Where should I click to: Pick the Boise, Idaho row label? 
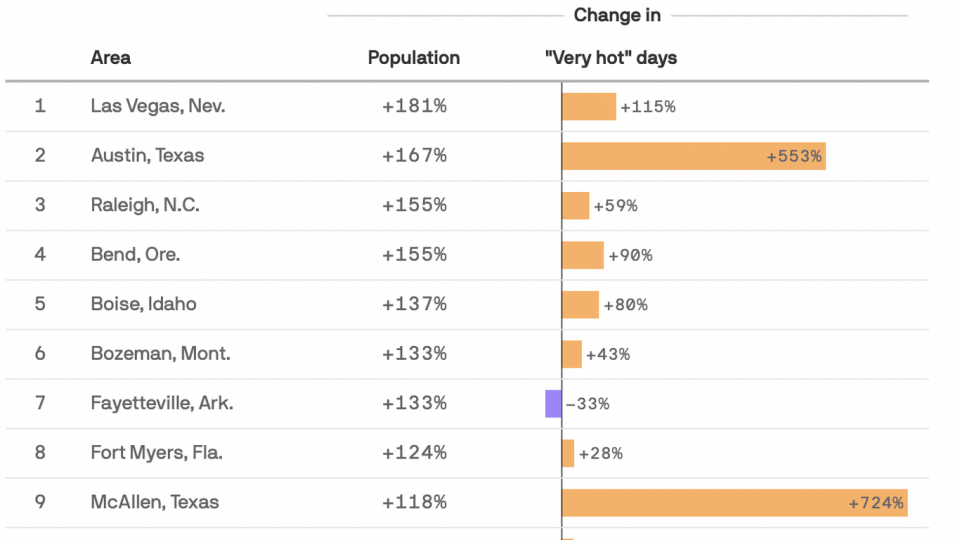click(143, 304)
